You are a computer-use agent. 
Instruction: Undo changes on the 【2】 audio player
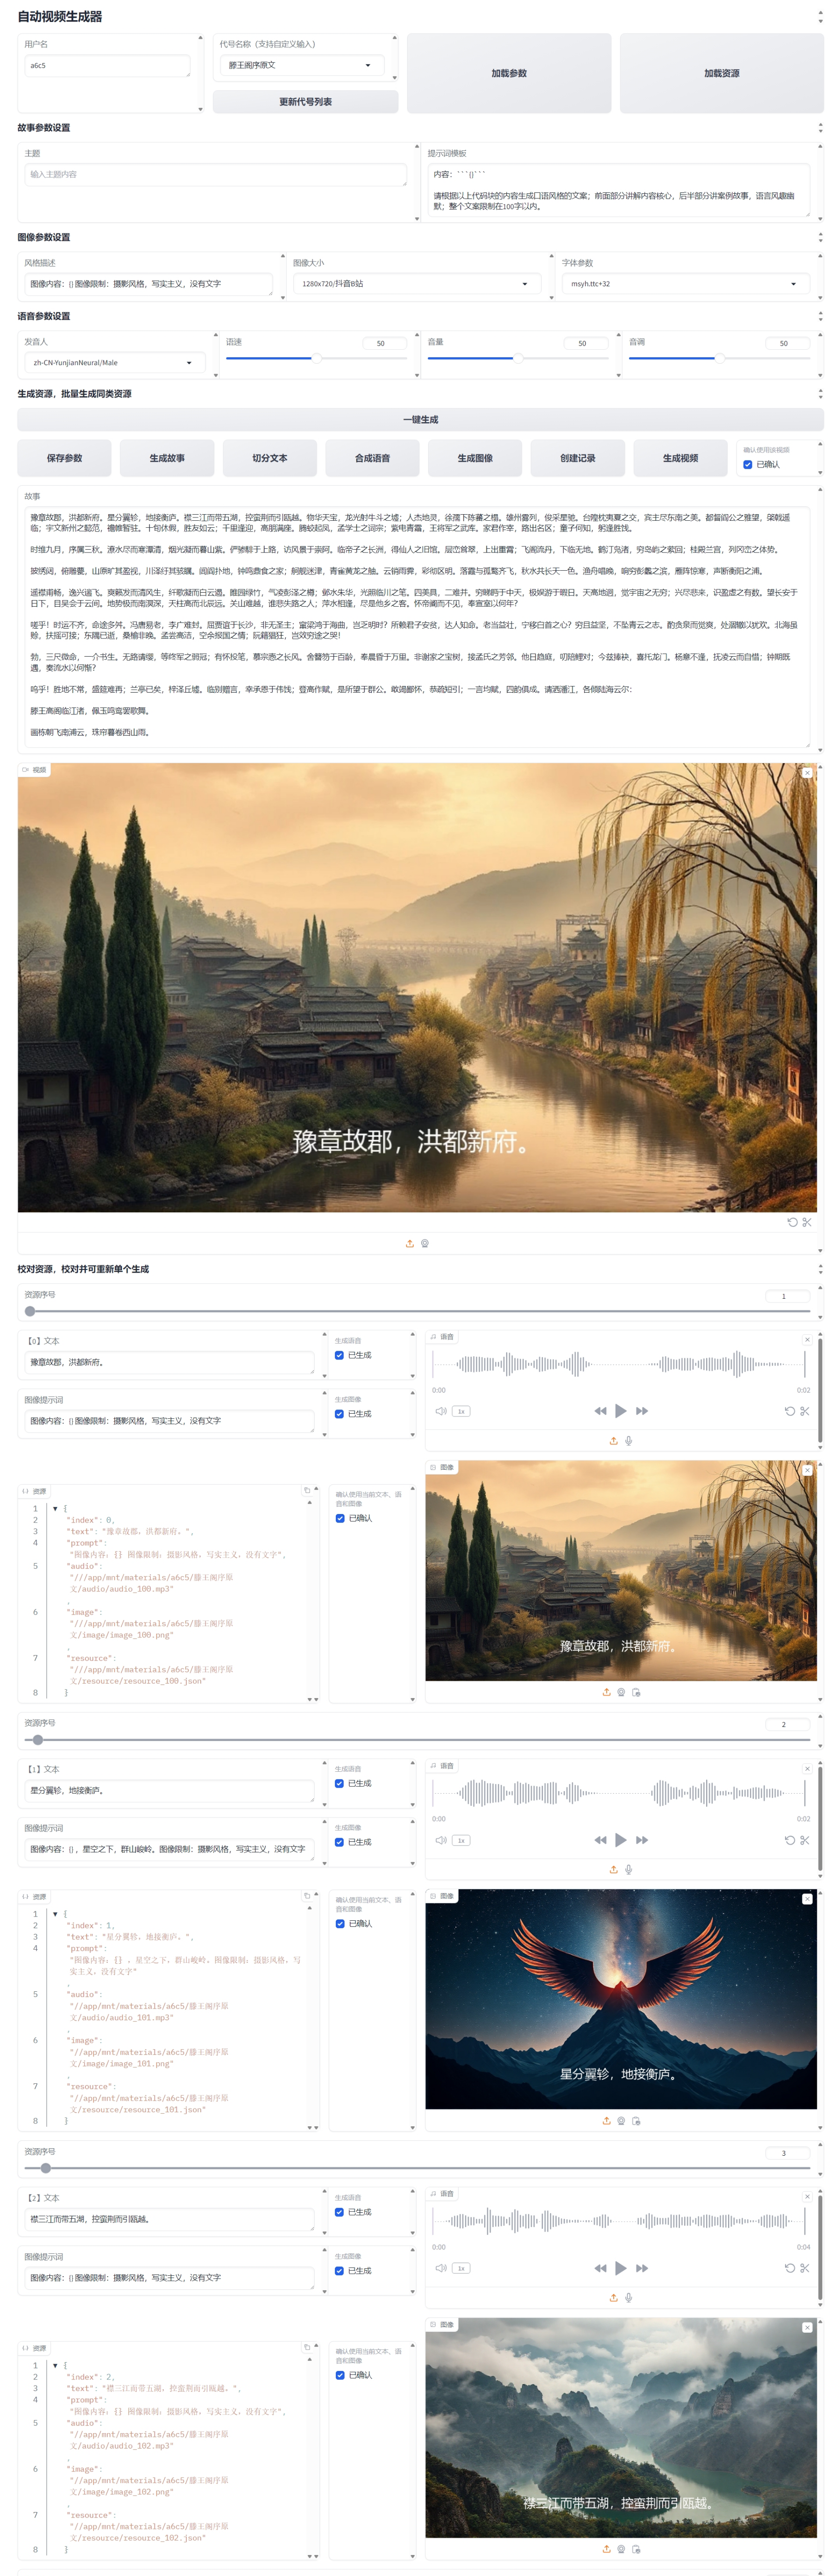click(x=790, y=2268)
